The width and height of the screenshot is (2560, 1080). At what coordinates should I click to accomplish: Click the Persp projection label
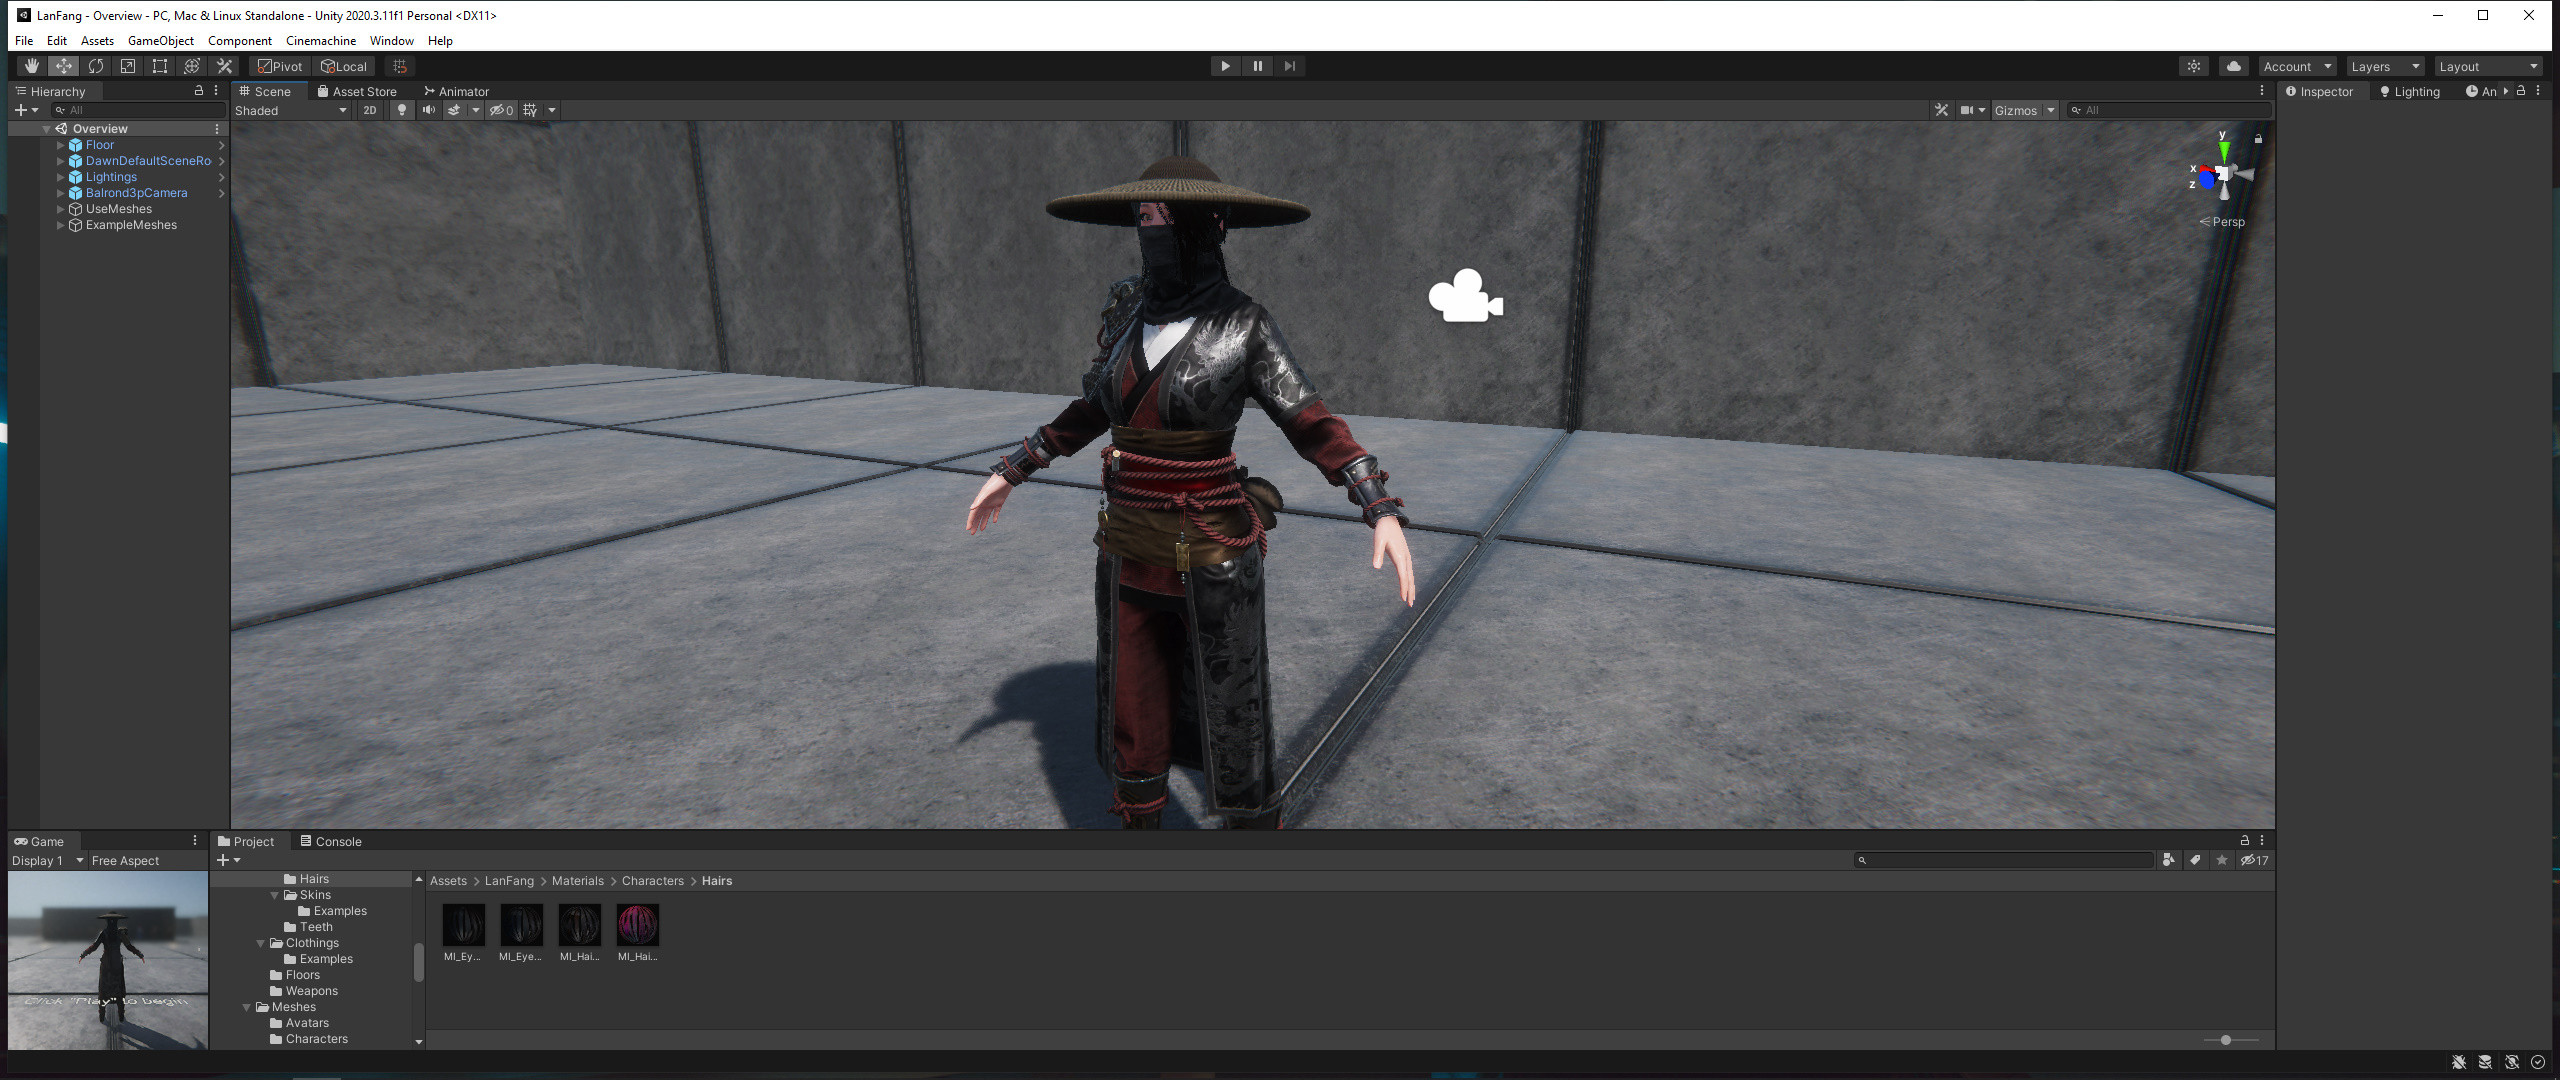pos(2228,222)
